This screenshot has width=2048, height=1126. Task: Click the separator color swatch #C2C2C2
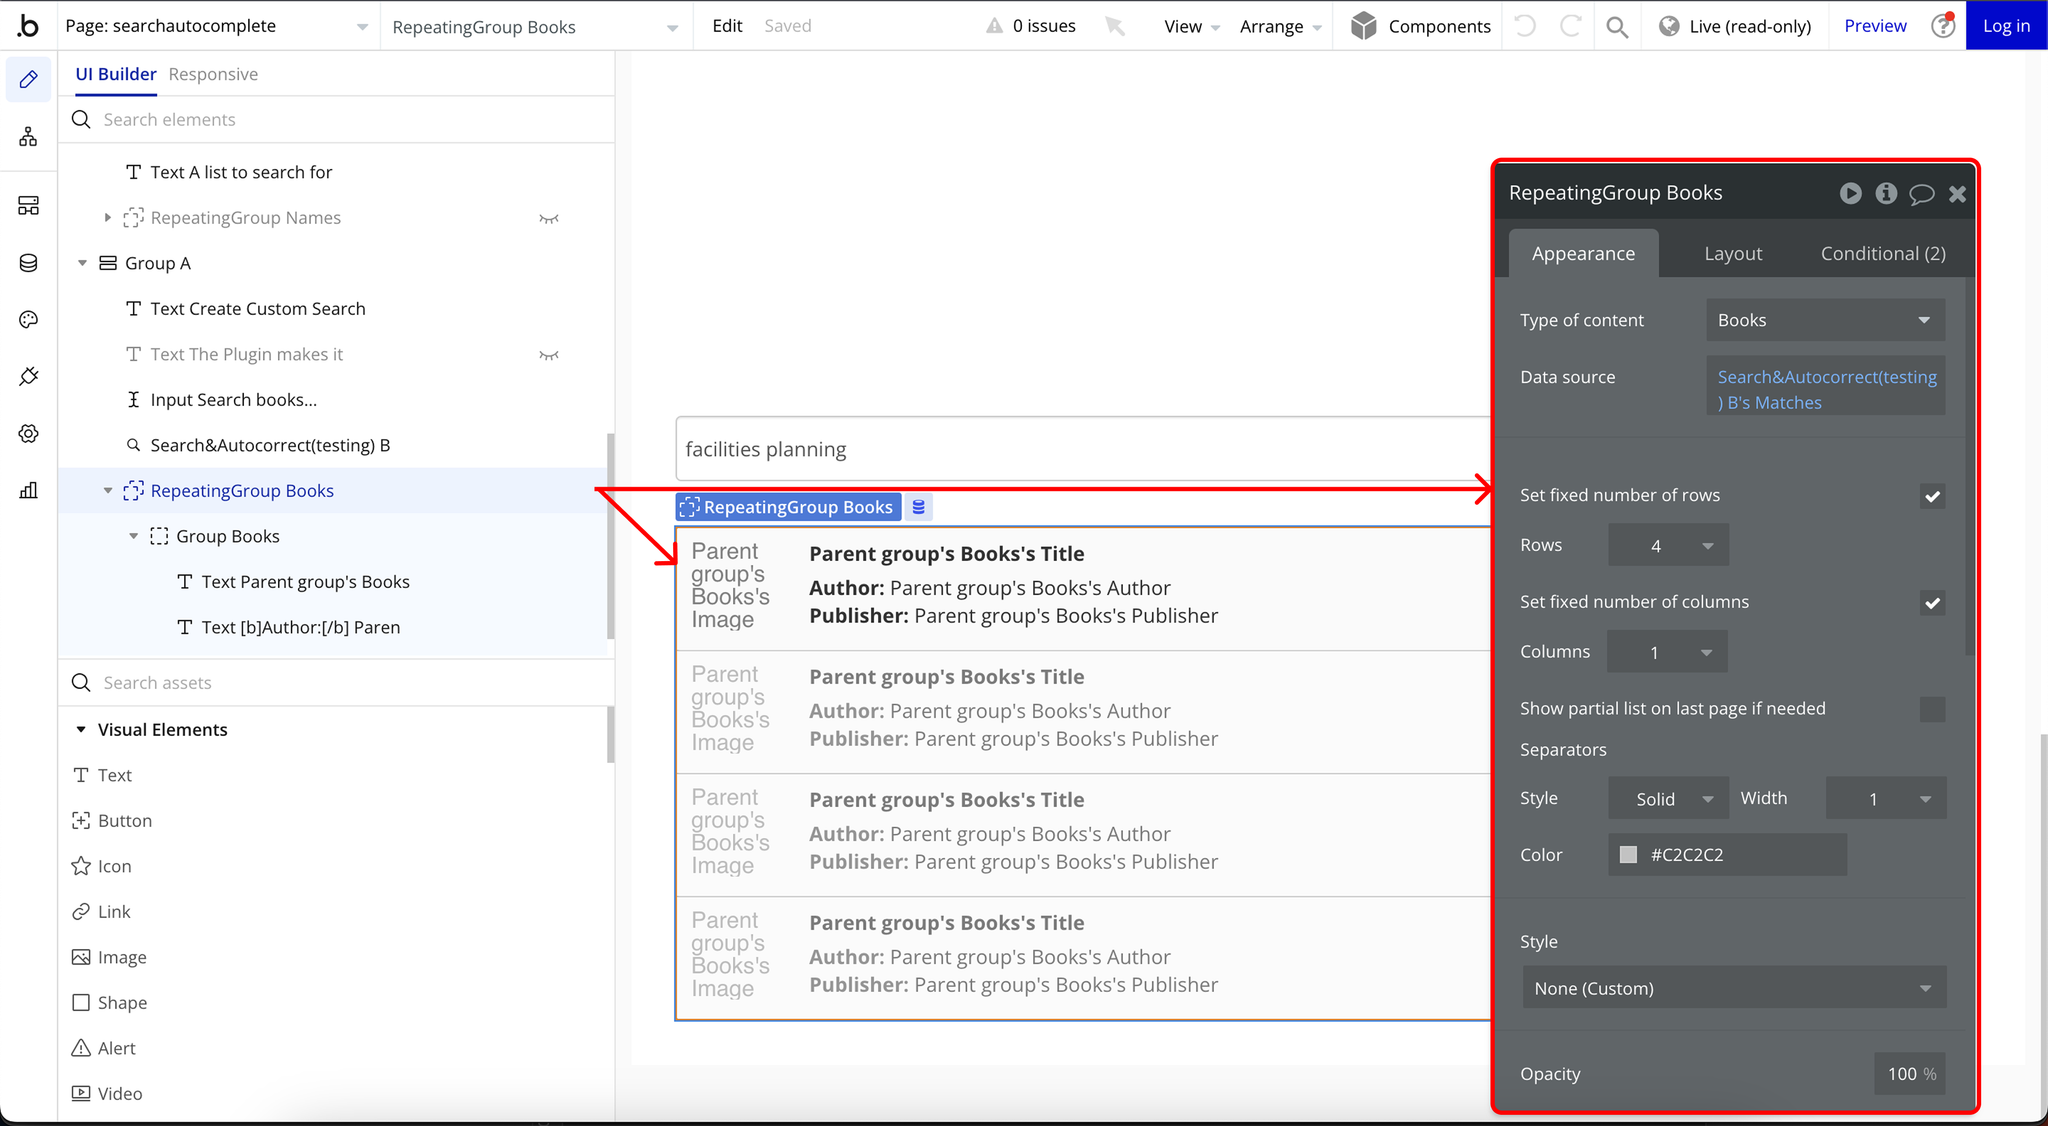pyautogui.click(x=1628, y=855)
